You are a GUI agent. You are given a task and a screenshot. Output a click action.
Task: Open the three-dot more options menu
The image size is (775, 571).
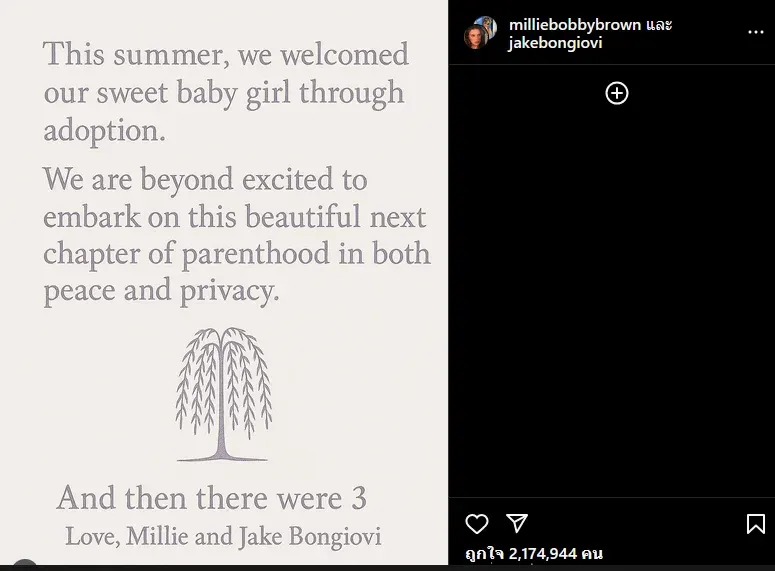tap(756, 33)
